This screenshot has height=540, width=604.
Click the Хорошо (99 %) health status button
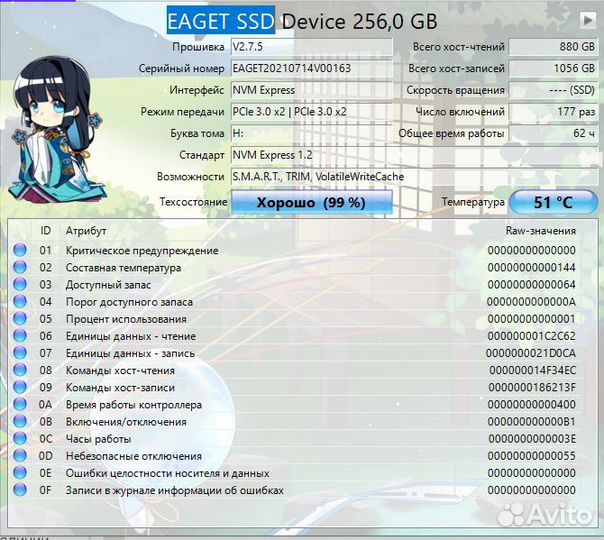point(312,202)
